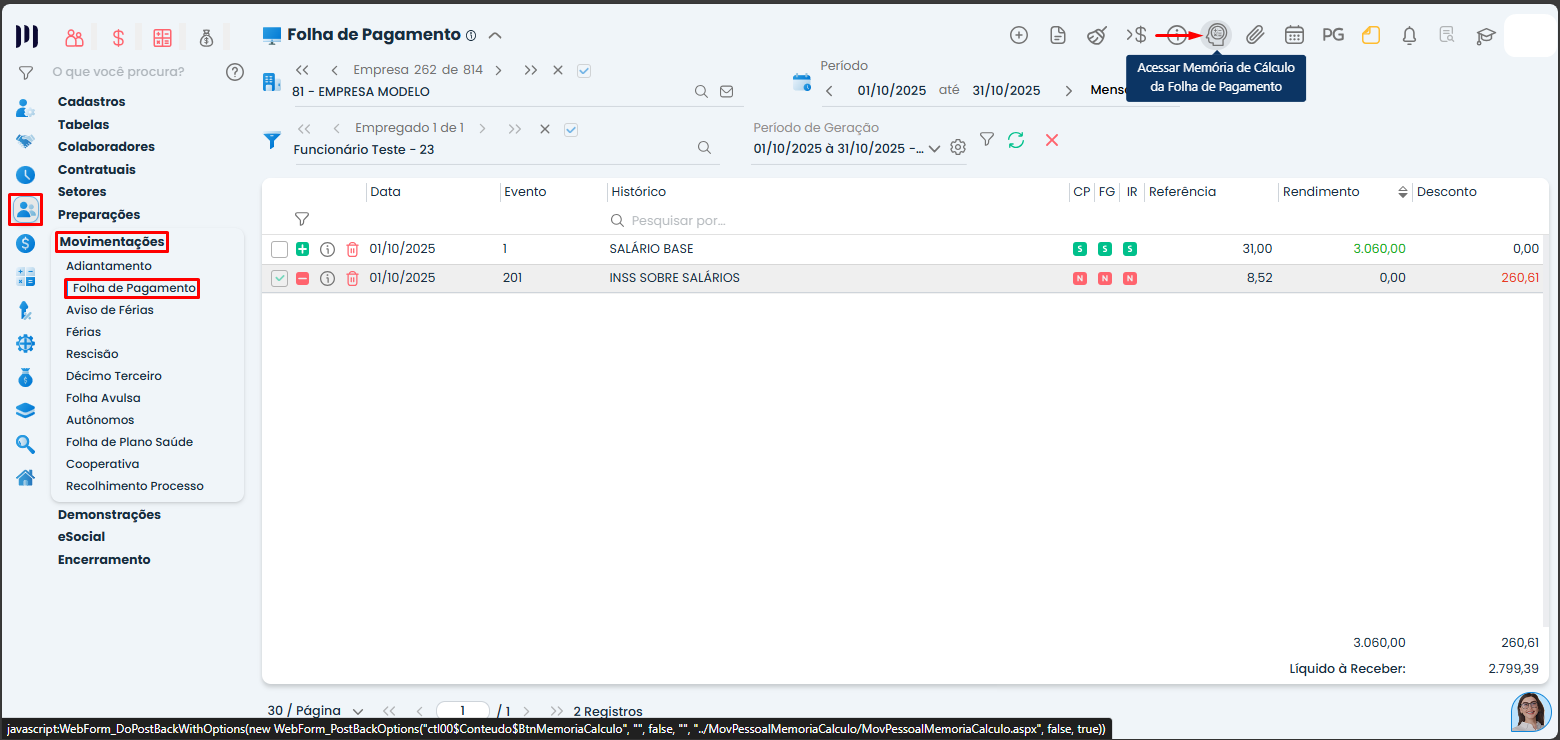Open the calendar icon in top toolbar

click(1294, 35)
